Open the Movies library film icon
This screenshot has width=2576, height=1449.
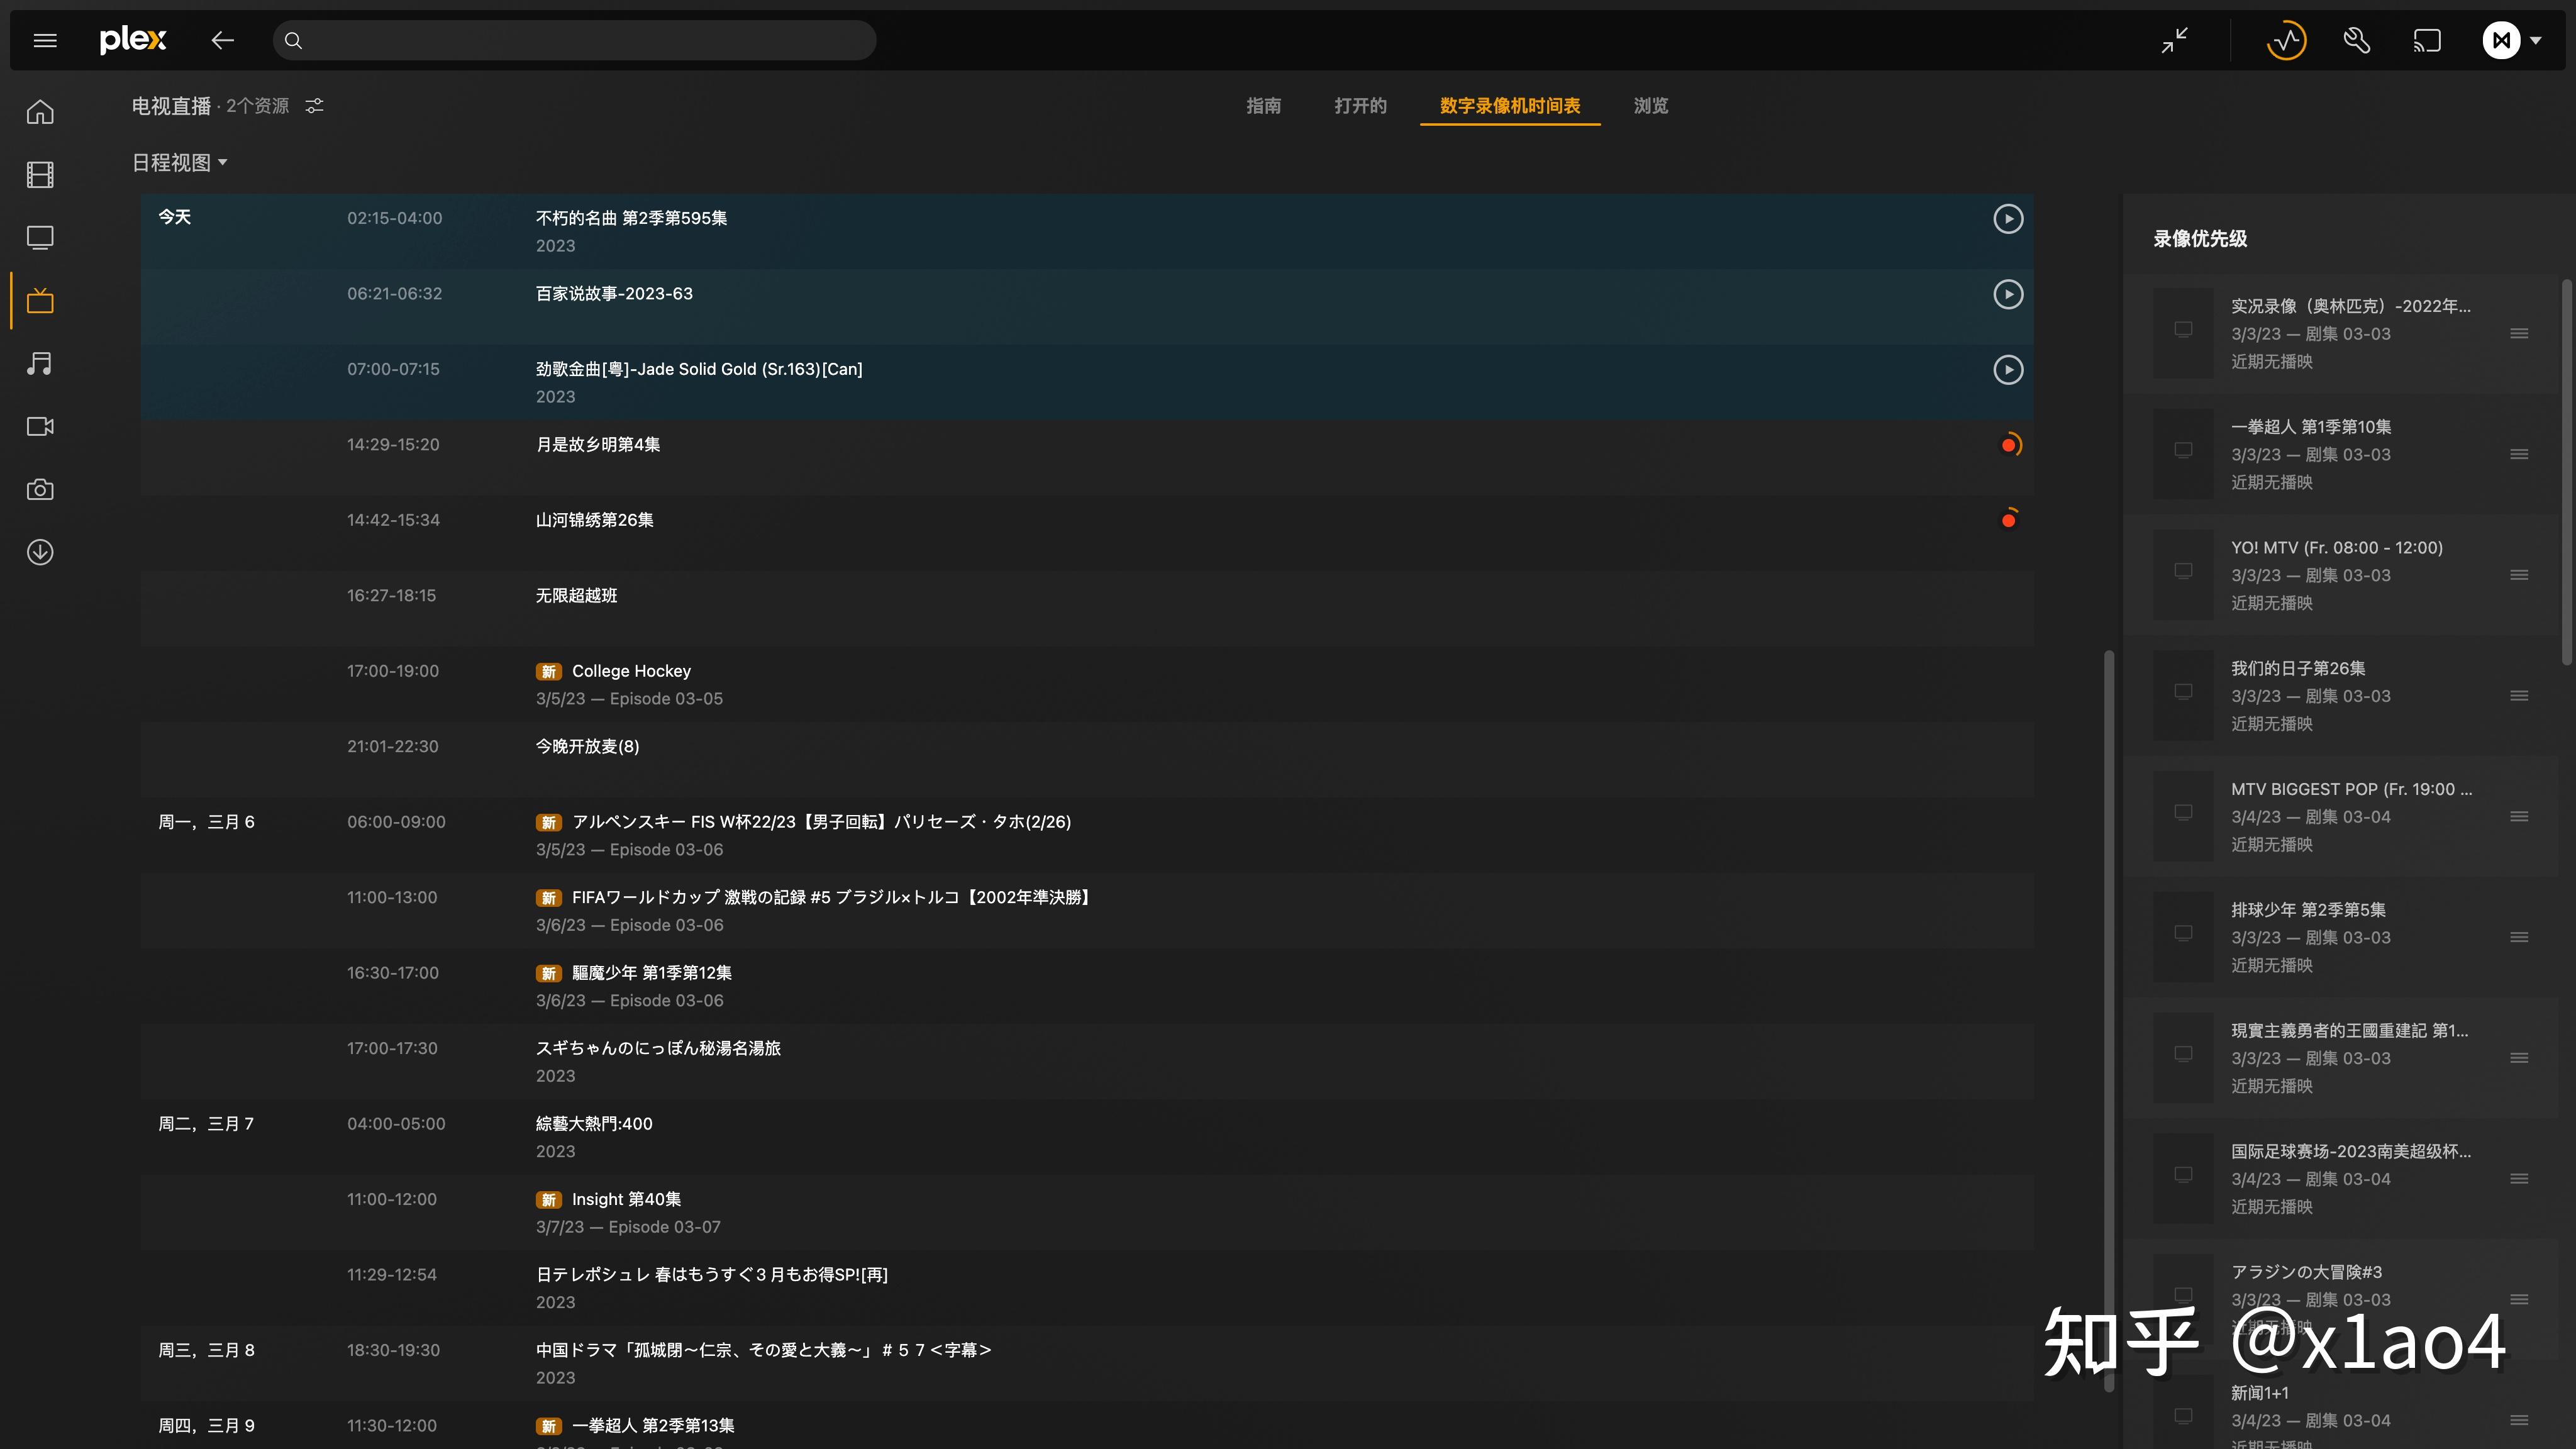[x=40, y=175]
